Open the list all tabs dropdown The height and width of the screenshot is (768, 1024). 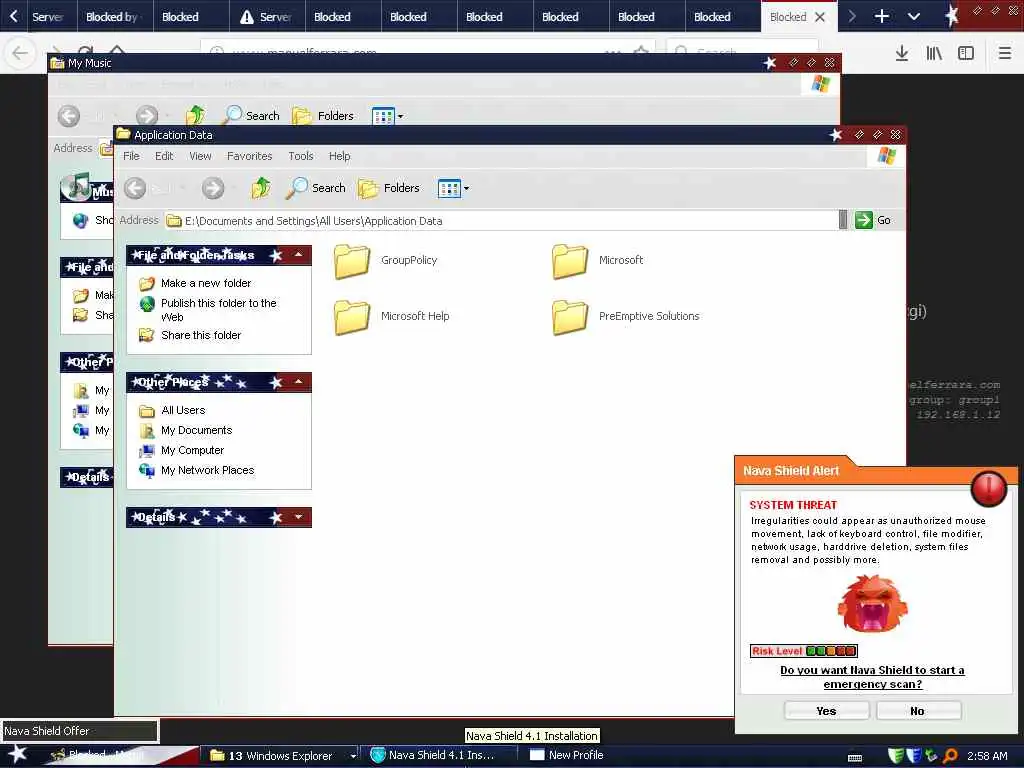point(914,16)
